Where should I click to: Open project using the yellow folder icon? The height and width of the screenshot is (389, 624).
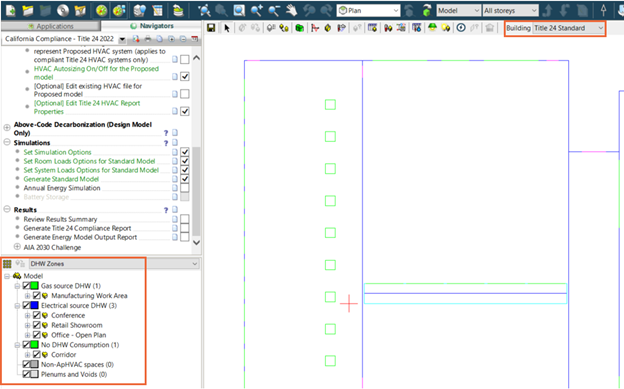pos(28,10)
